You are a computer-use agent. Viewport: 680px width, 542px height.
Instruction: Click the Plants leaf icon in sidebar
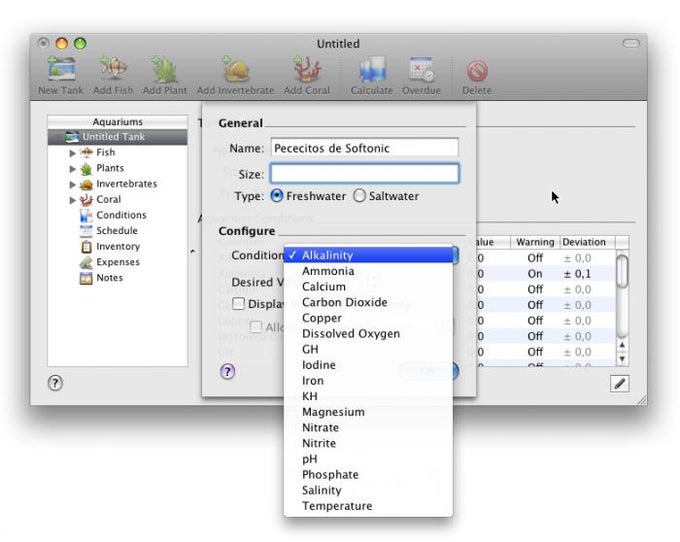(86, 168)
